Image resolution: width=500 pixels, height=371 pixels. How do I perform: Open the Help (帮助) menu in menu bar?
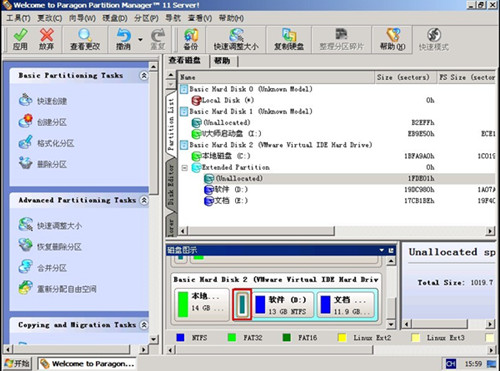pyautogui.click(x=231, y=18)
